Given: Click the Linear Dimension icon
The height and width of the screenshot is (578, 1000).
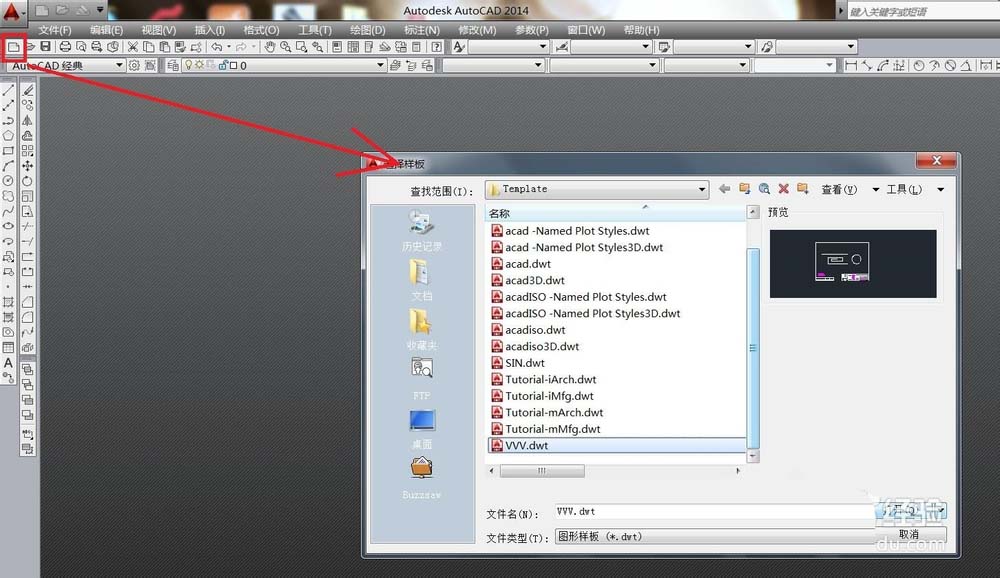Looking at the screenshot, I should 851,65.
